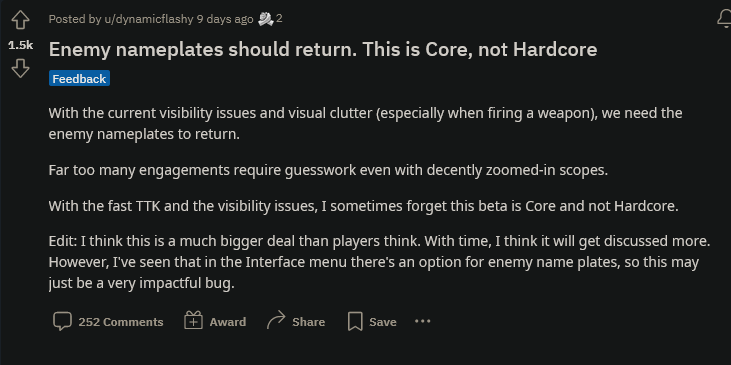Downvote the post with the down arrow

[20, 69]
